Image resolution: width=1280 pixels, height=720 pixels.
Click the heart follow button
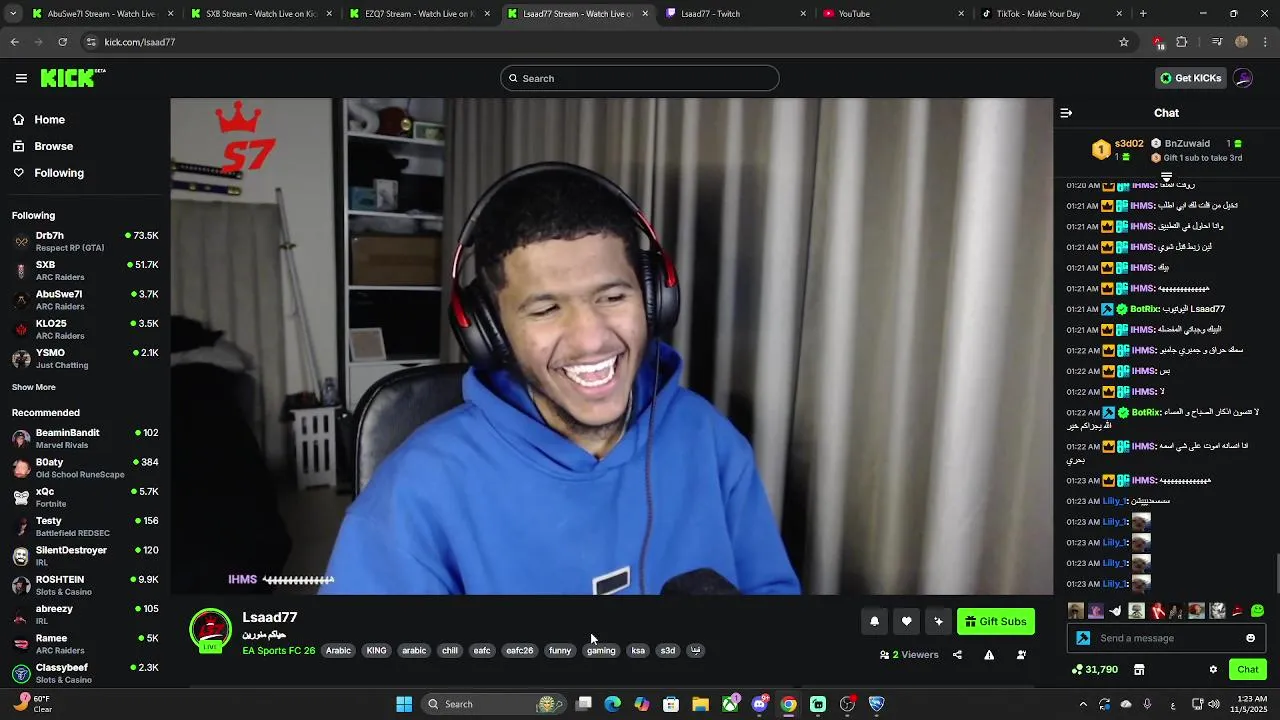click(906, 622)
